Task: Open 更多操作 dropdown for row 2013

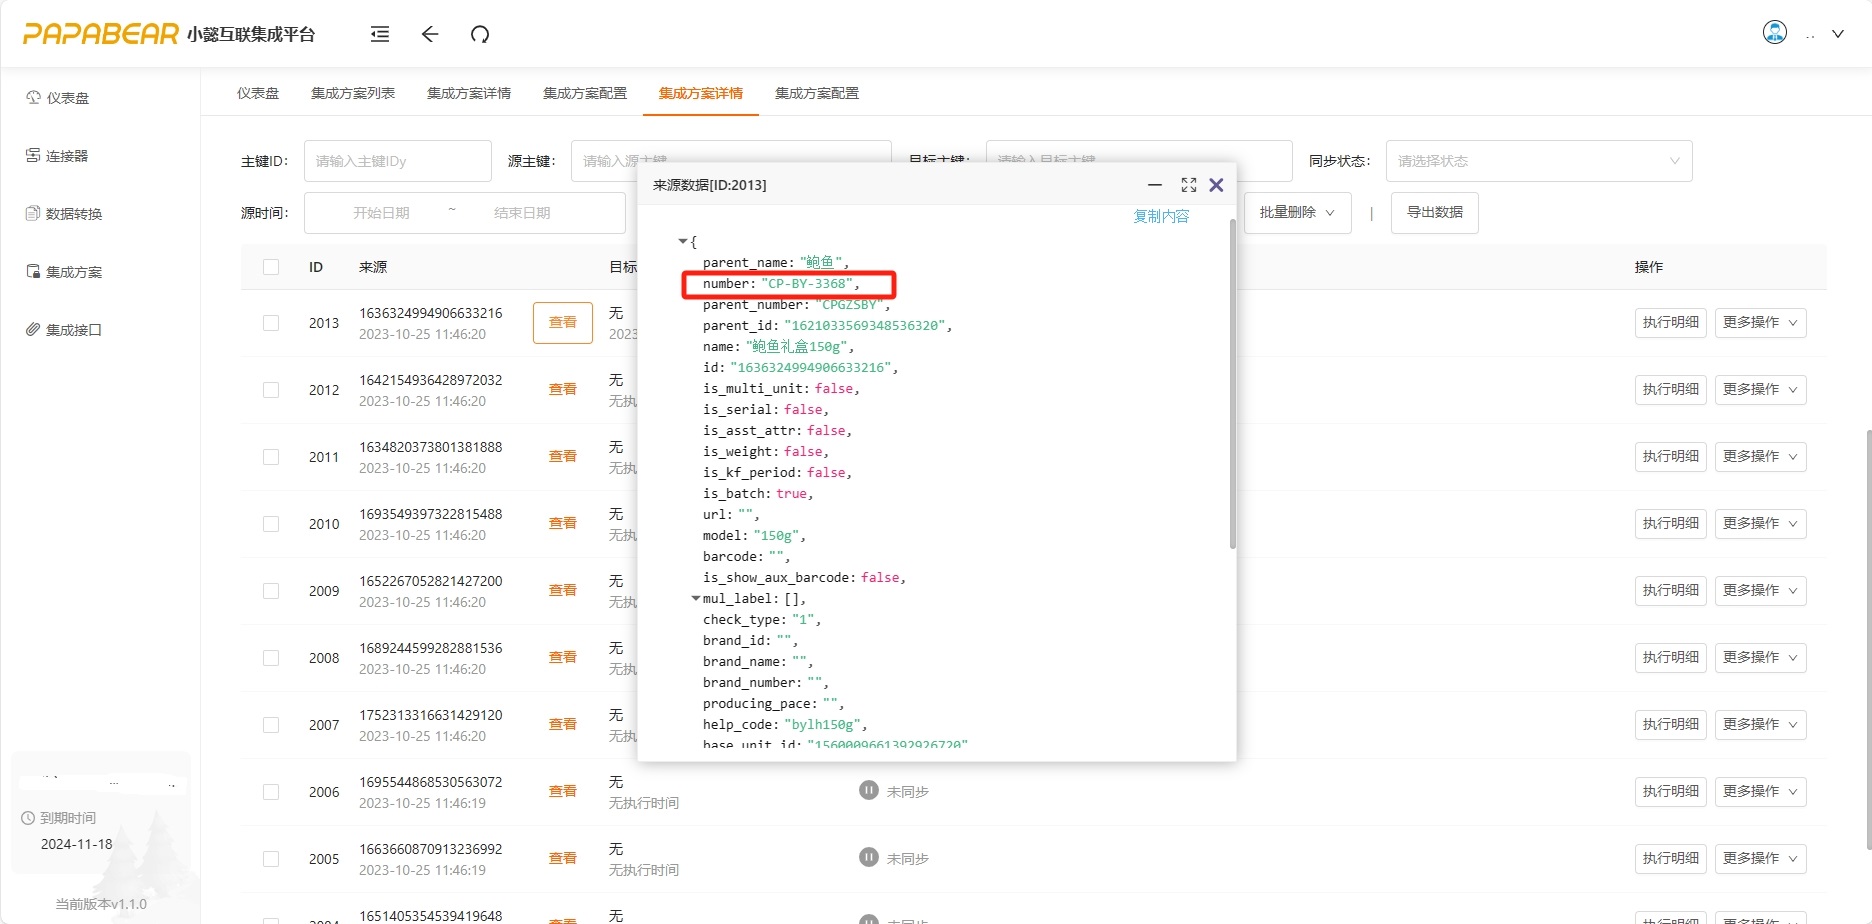Action: (x=1759, y=323)
